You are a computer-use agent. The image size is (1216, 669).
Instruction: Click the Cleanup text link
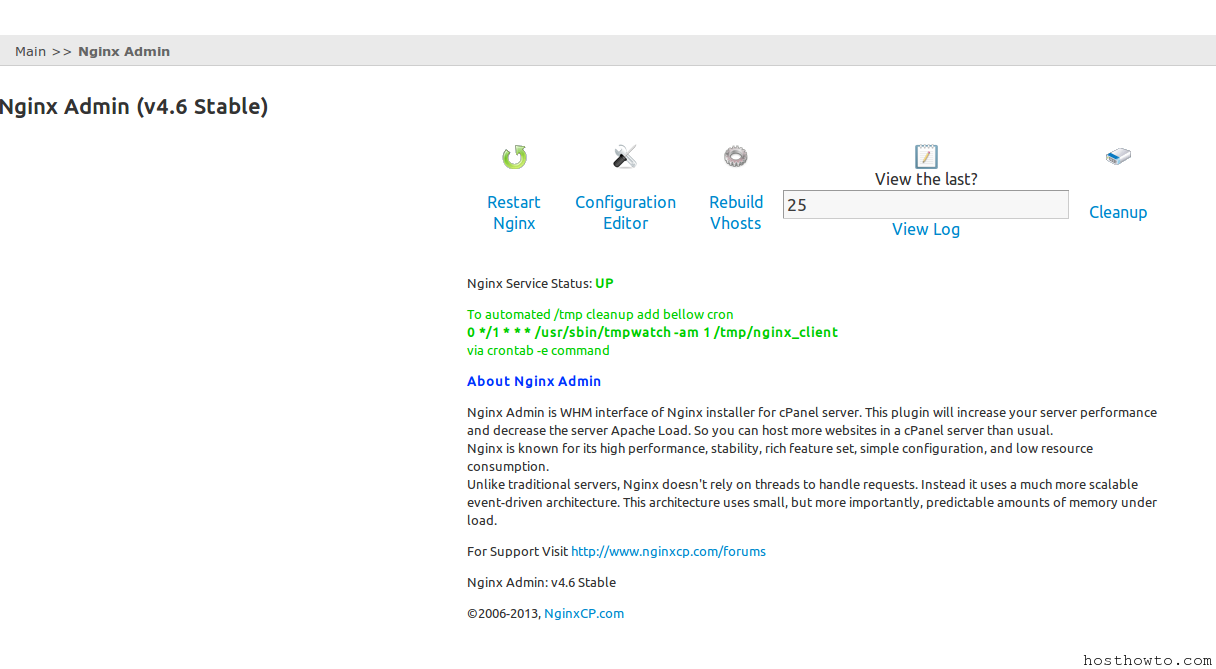[1118, 212]
